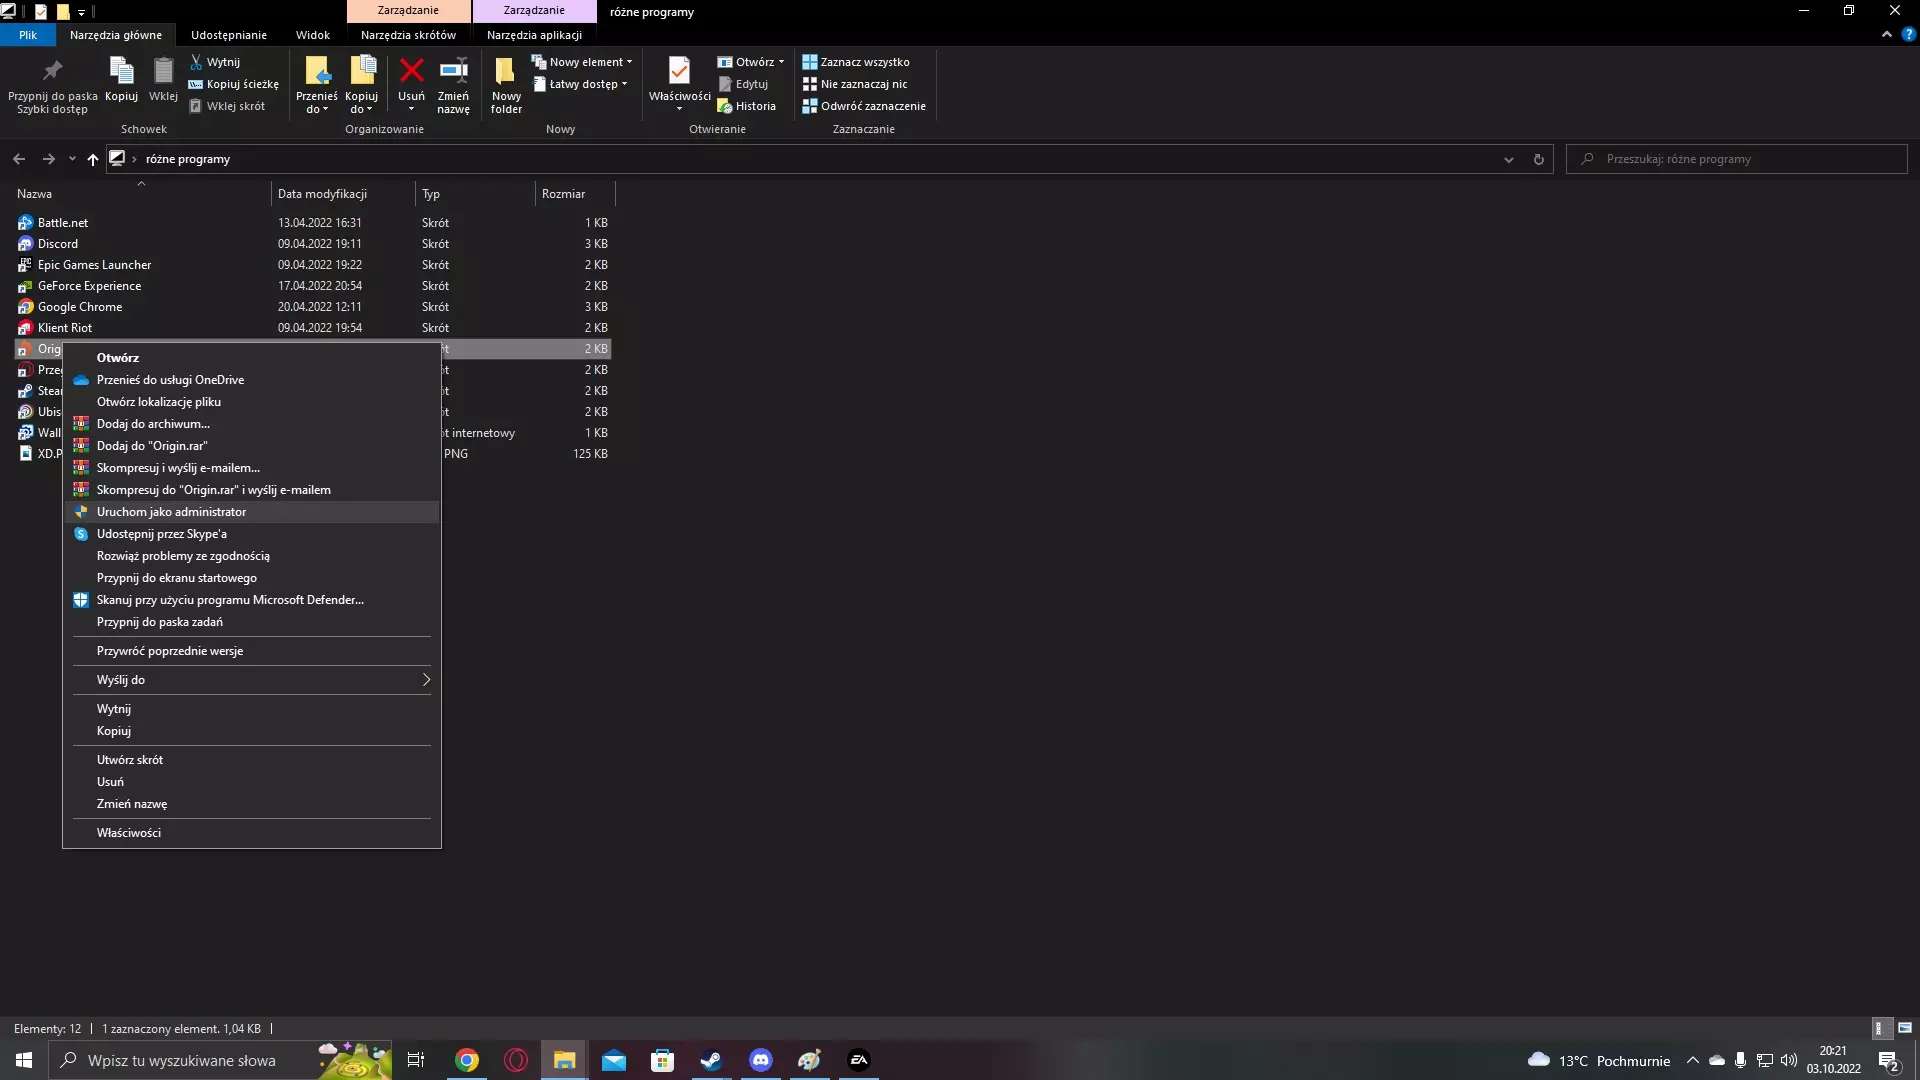Choose Uruchom jako administrator in context menu
The width and height of the screenshot is (1920, 1080).
(171, 512)
